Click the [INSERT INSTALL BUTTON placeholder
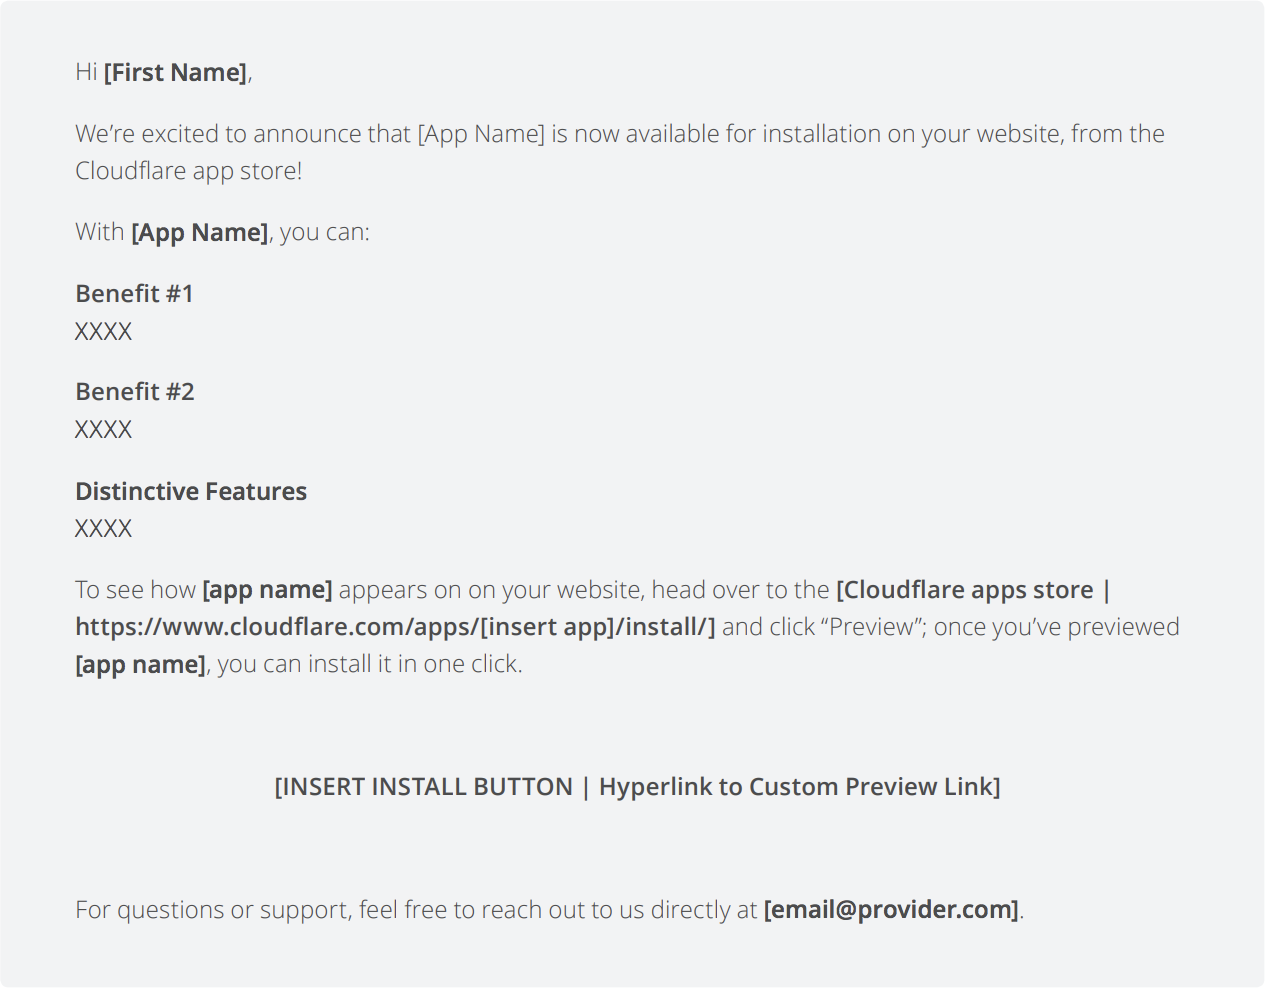Screen dimensions: 1268x988 pos(424,788)
